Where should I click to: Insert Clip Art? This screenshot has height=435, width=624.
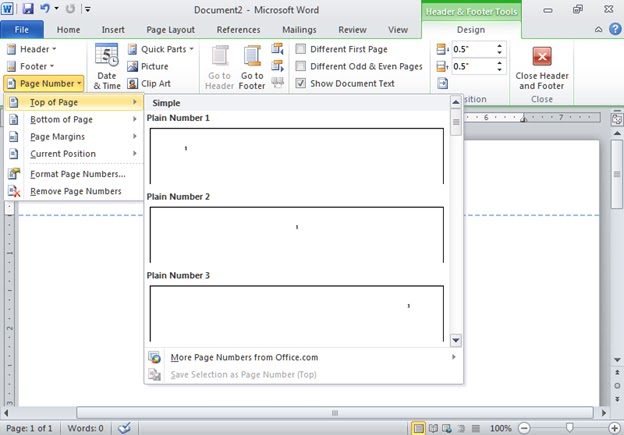pos(149,84)
